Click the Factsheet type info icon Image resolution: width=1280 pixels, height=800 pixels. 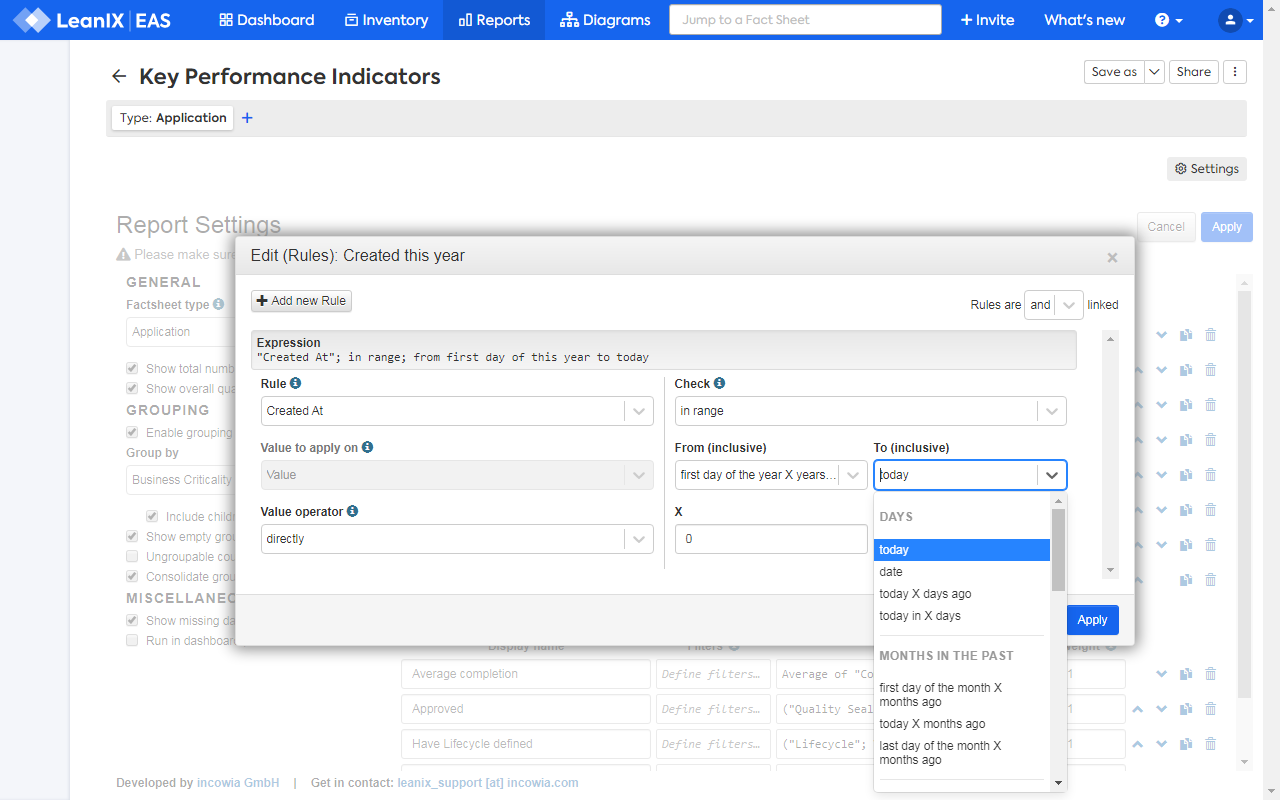point(219,304)
